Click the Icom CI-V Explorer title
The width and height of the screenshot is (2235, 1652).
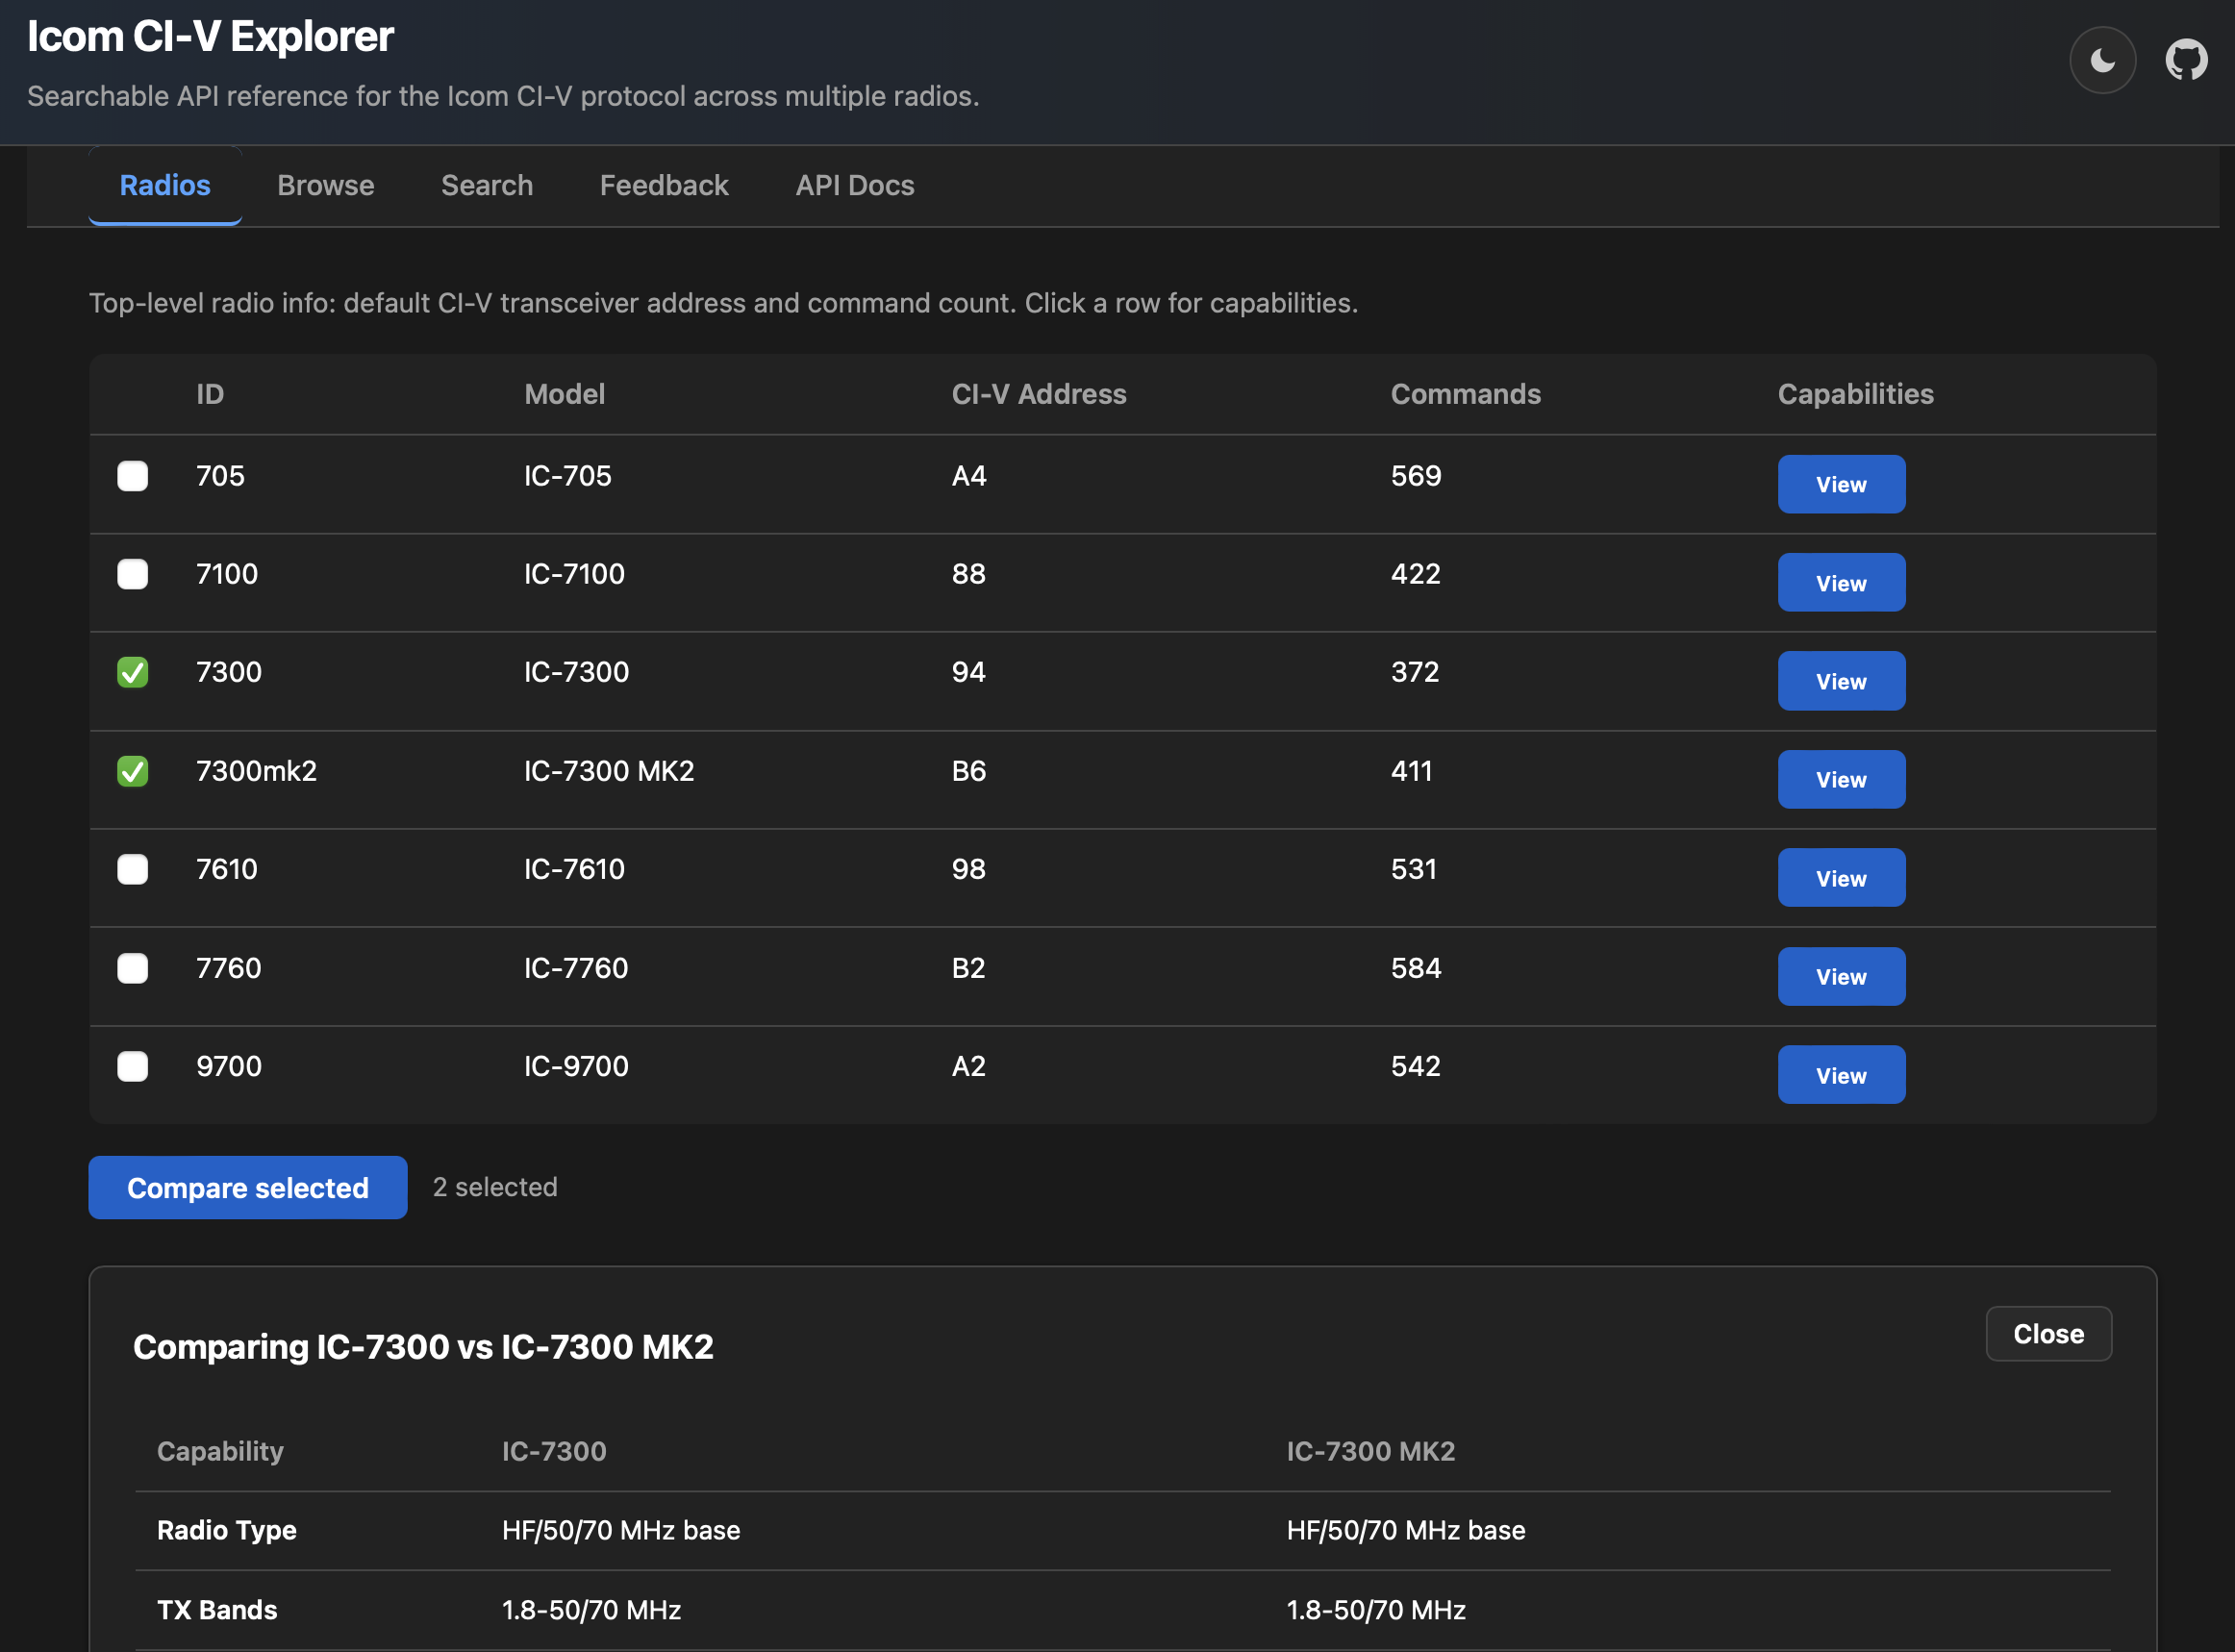[x=210, y=37]
